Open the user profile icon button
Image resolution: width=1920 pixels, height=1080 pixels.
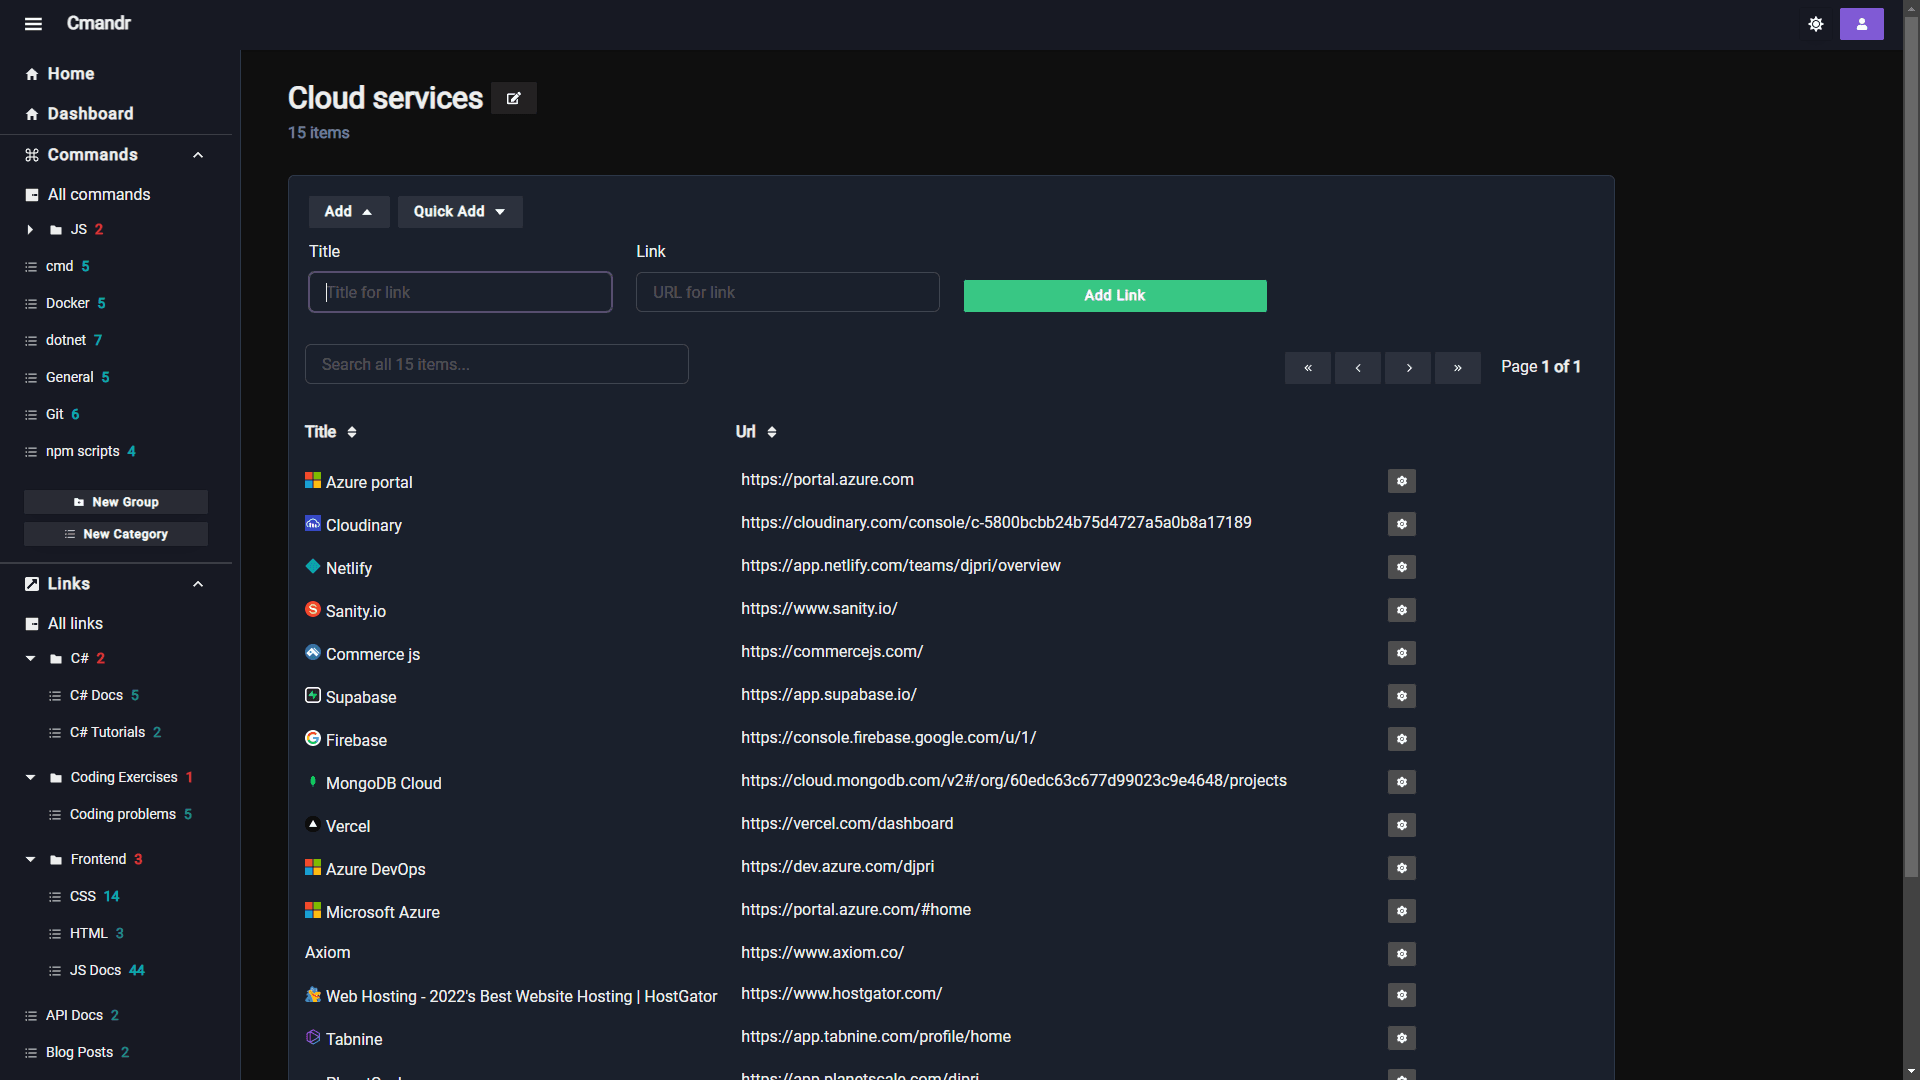click(1861, 24)
